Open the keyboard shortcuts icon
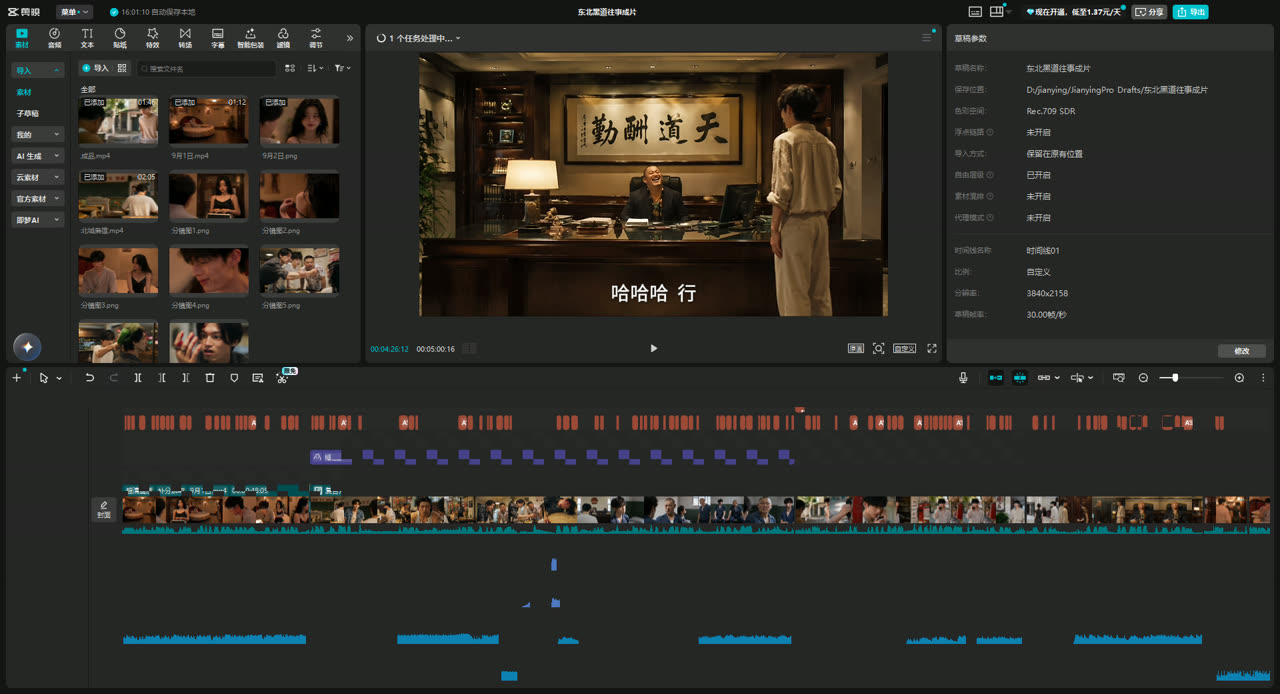Screen dimensions: 1280x694 pos(975,12)
